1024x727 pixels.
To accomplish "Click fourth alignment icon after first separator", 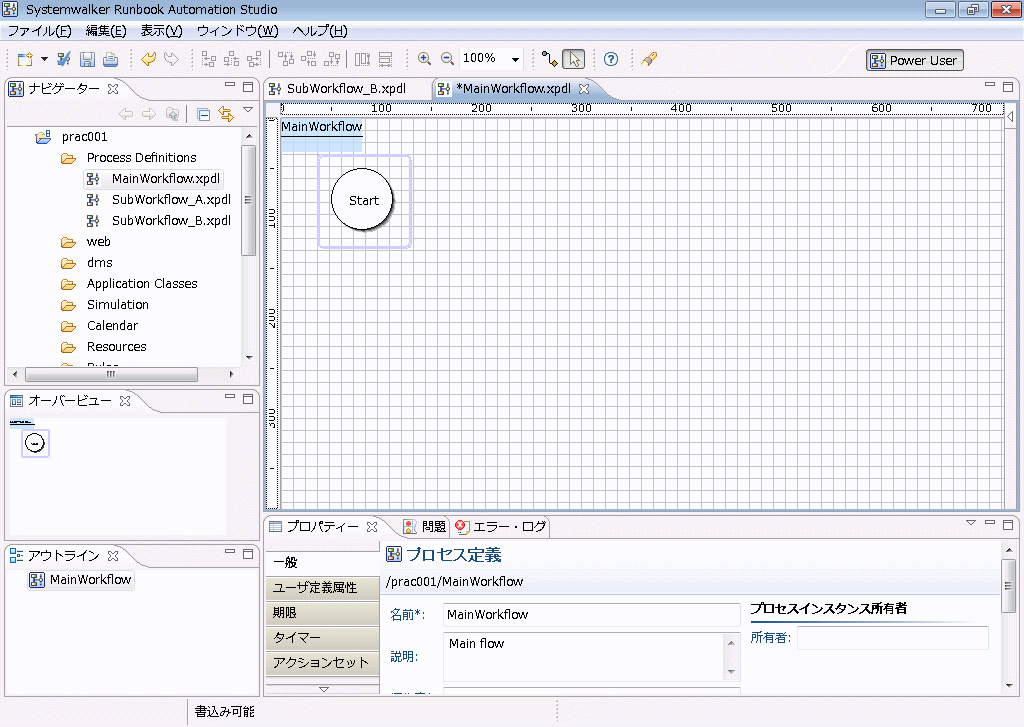I will 285,59.
